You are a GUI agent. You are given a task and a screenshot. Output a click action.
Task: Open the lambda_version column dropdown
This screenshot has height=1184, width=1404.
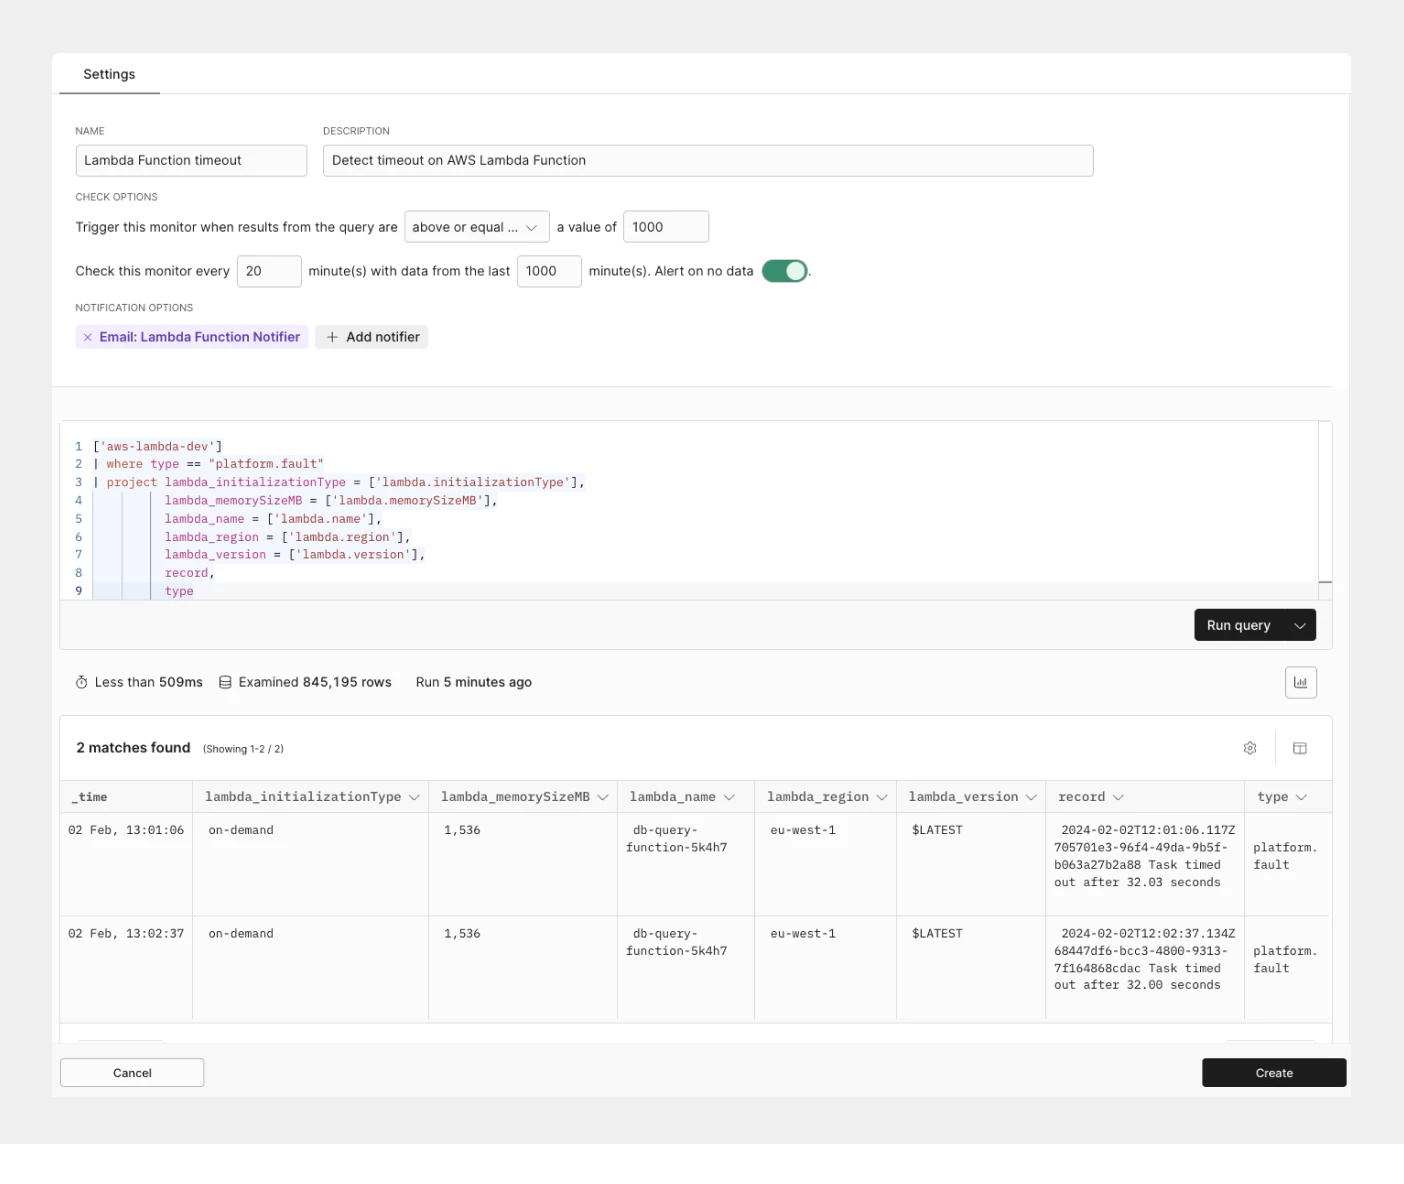(1029, 796)
